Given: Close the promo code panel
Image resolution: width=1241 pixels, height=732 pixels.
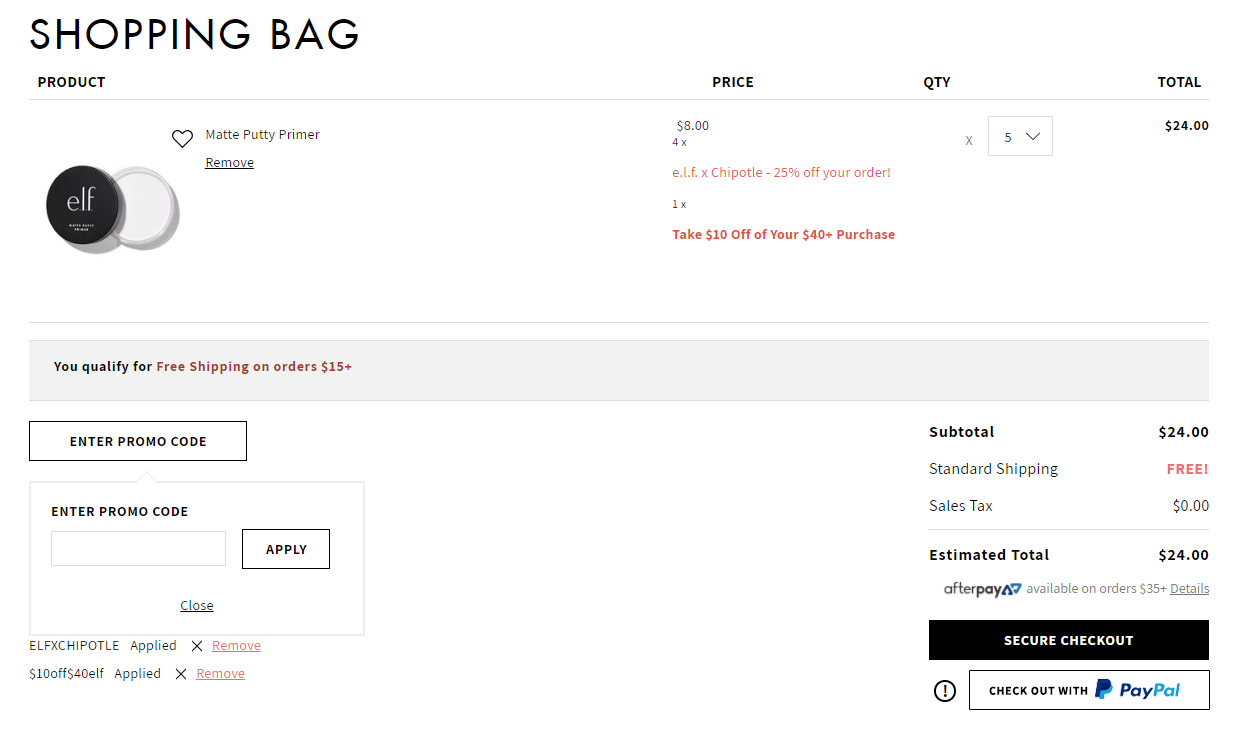Looking at the screenshot, I should (197, 605).
